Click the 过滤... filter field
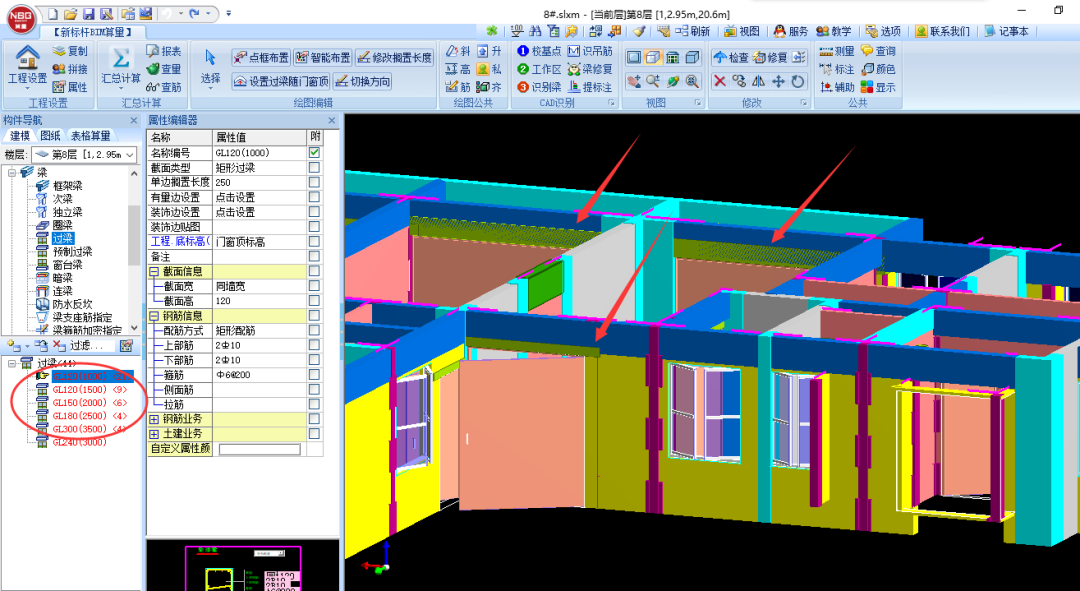Viewport: 1080px width, 591px height. [92, 346]
